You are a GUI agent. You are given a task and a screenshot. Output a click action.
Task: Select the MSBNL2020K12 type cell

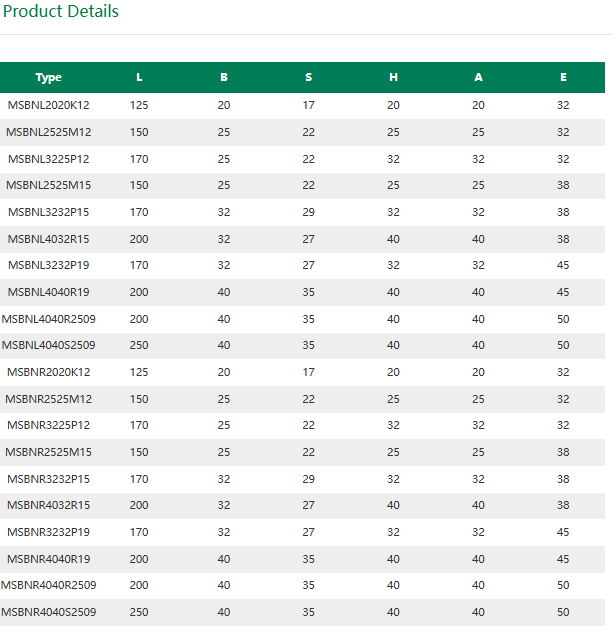49,105
